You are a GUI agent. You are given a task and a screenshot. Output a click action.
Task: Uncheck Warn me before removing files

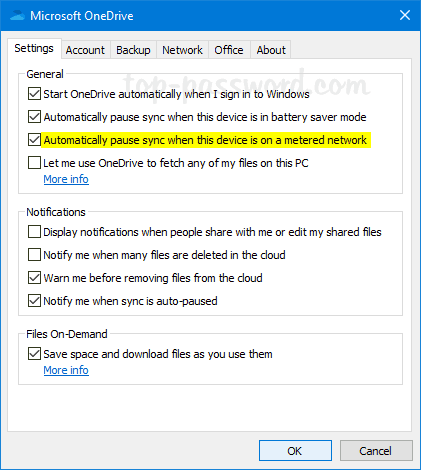pyautogui.click(x=35, y=278)
